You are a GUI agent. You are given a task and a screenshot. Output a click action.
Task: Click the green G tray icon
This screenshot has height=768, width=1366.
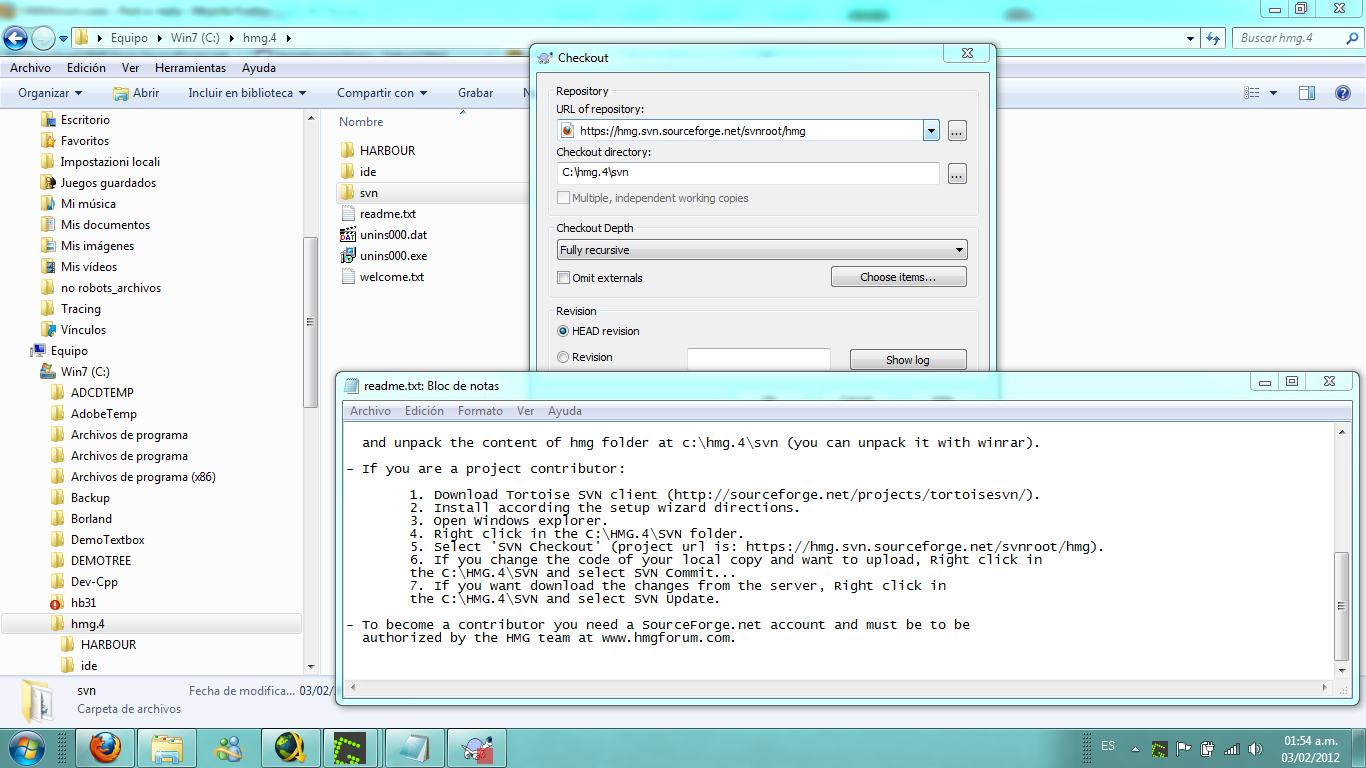[1159, 748]
